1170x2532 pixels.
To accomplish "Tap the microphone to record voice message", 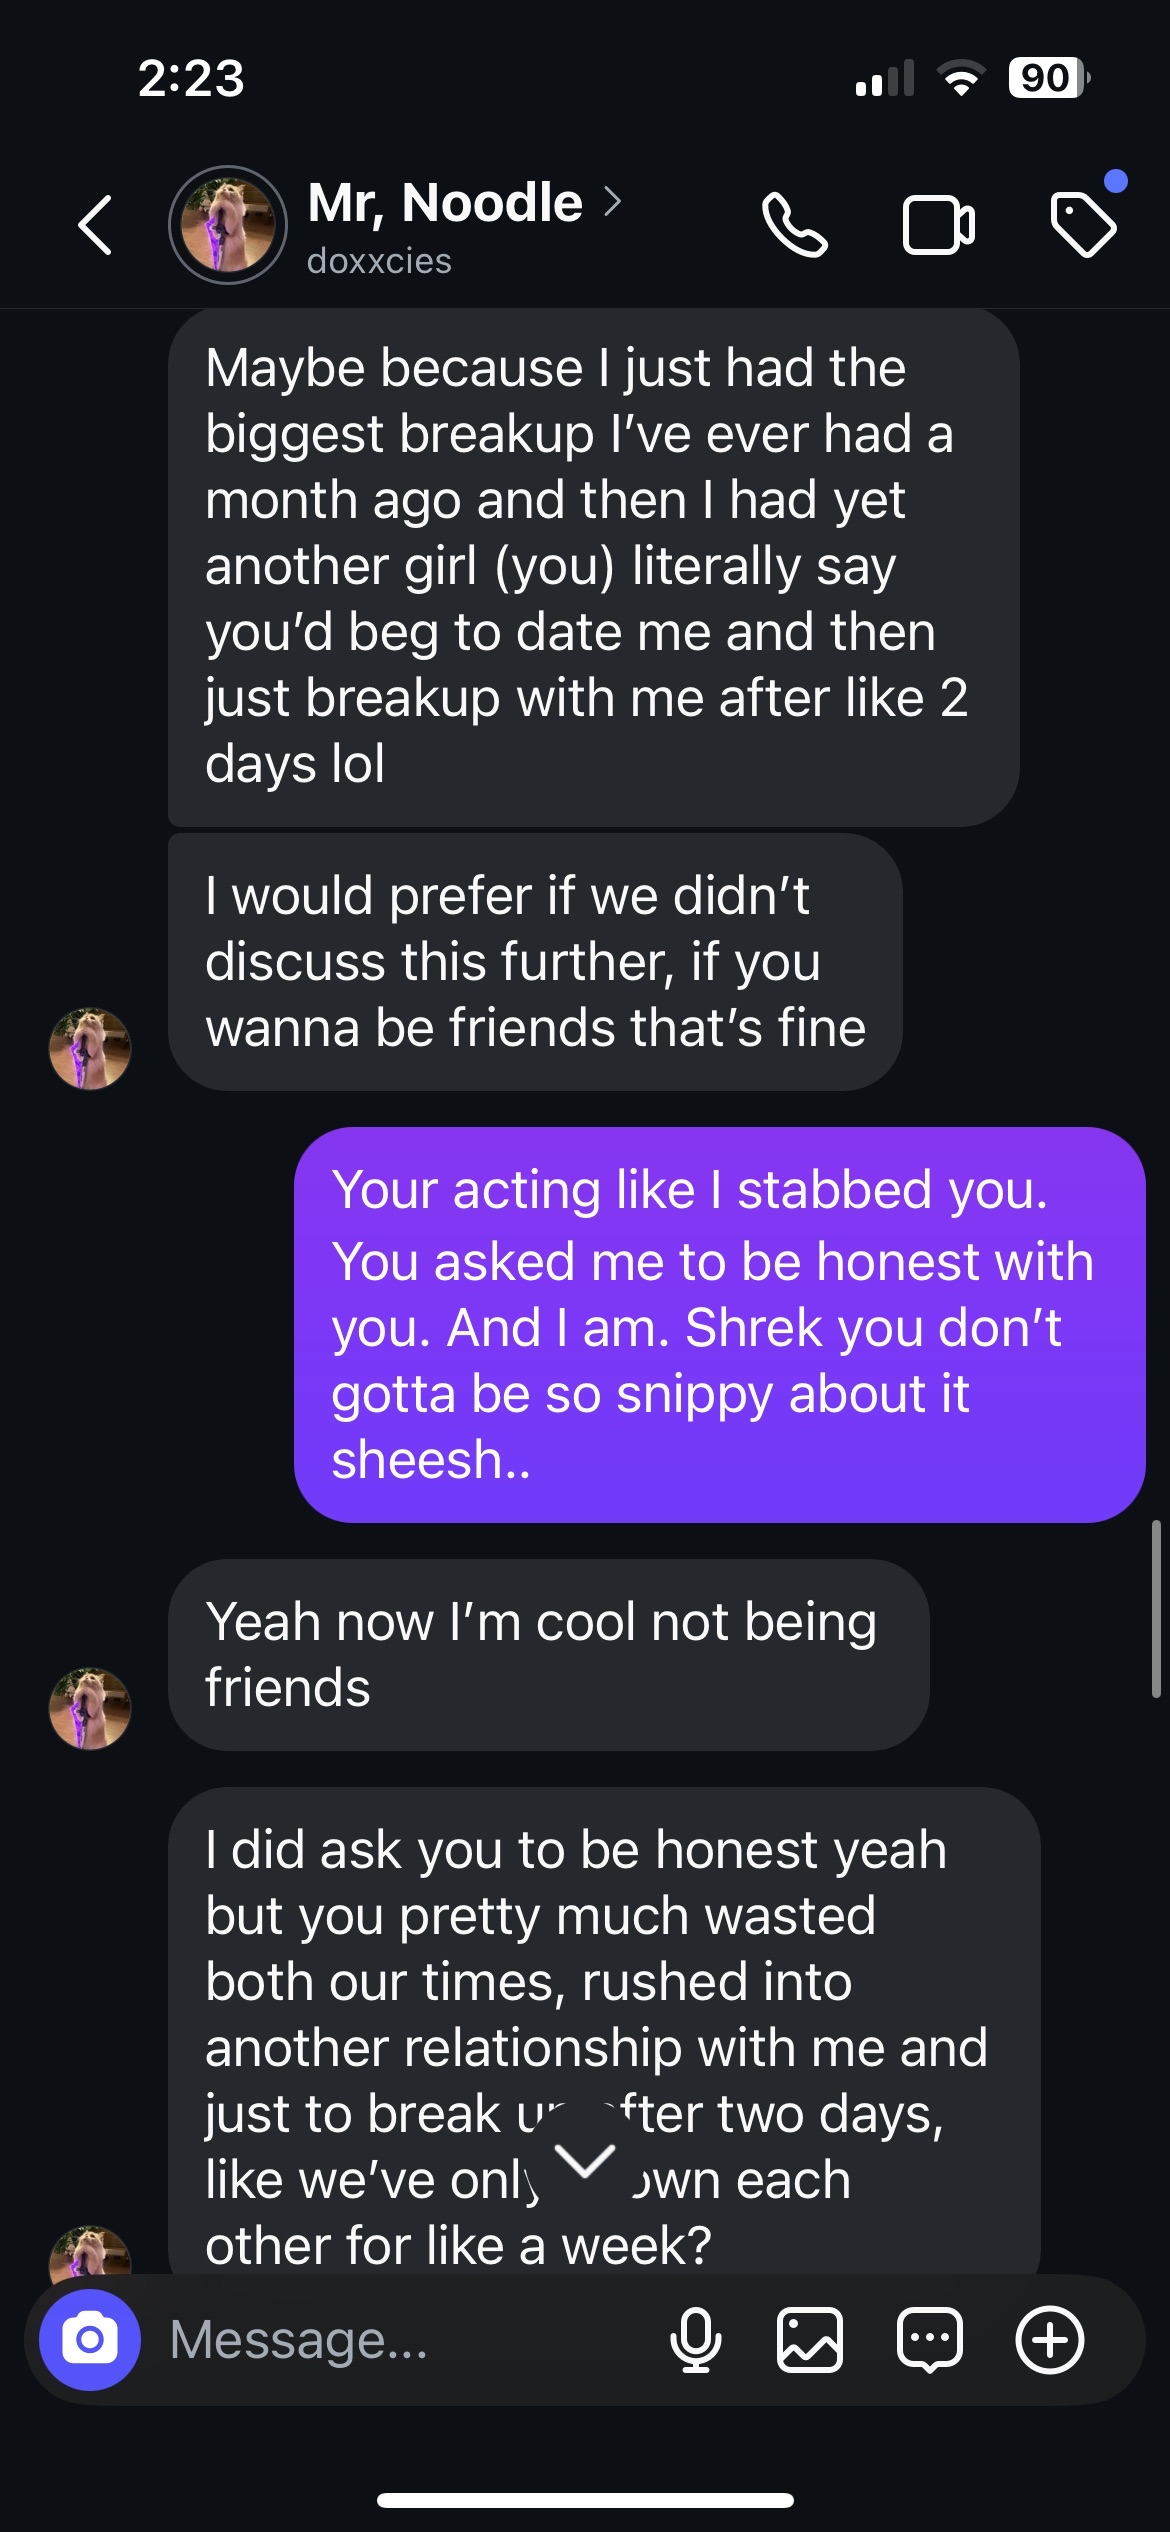I will pos(695,2339).
